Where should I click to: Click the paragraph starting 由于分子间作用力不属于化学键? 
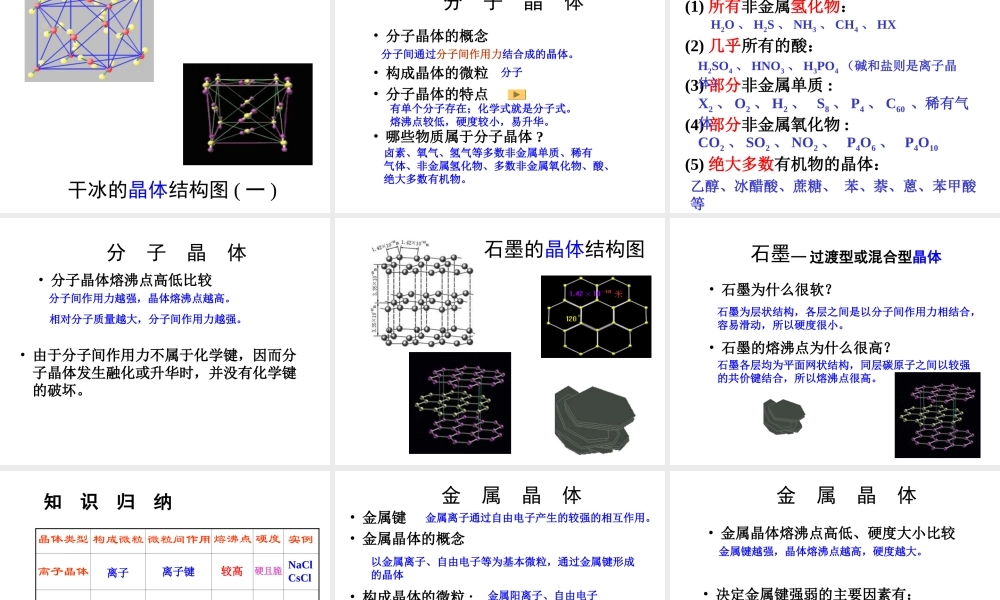tap(165, 372)
